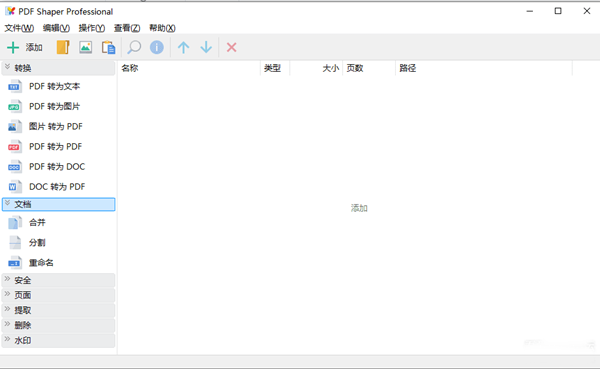
Task: Sort by the 页数 column header
Action: tap(369, 68)
